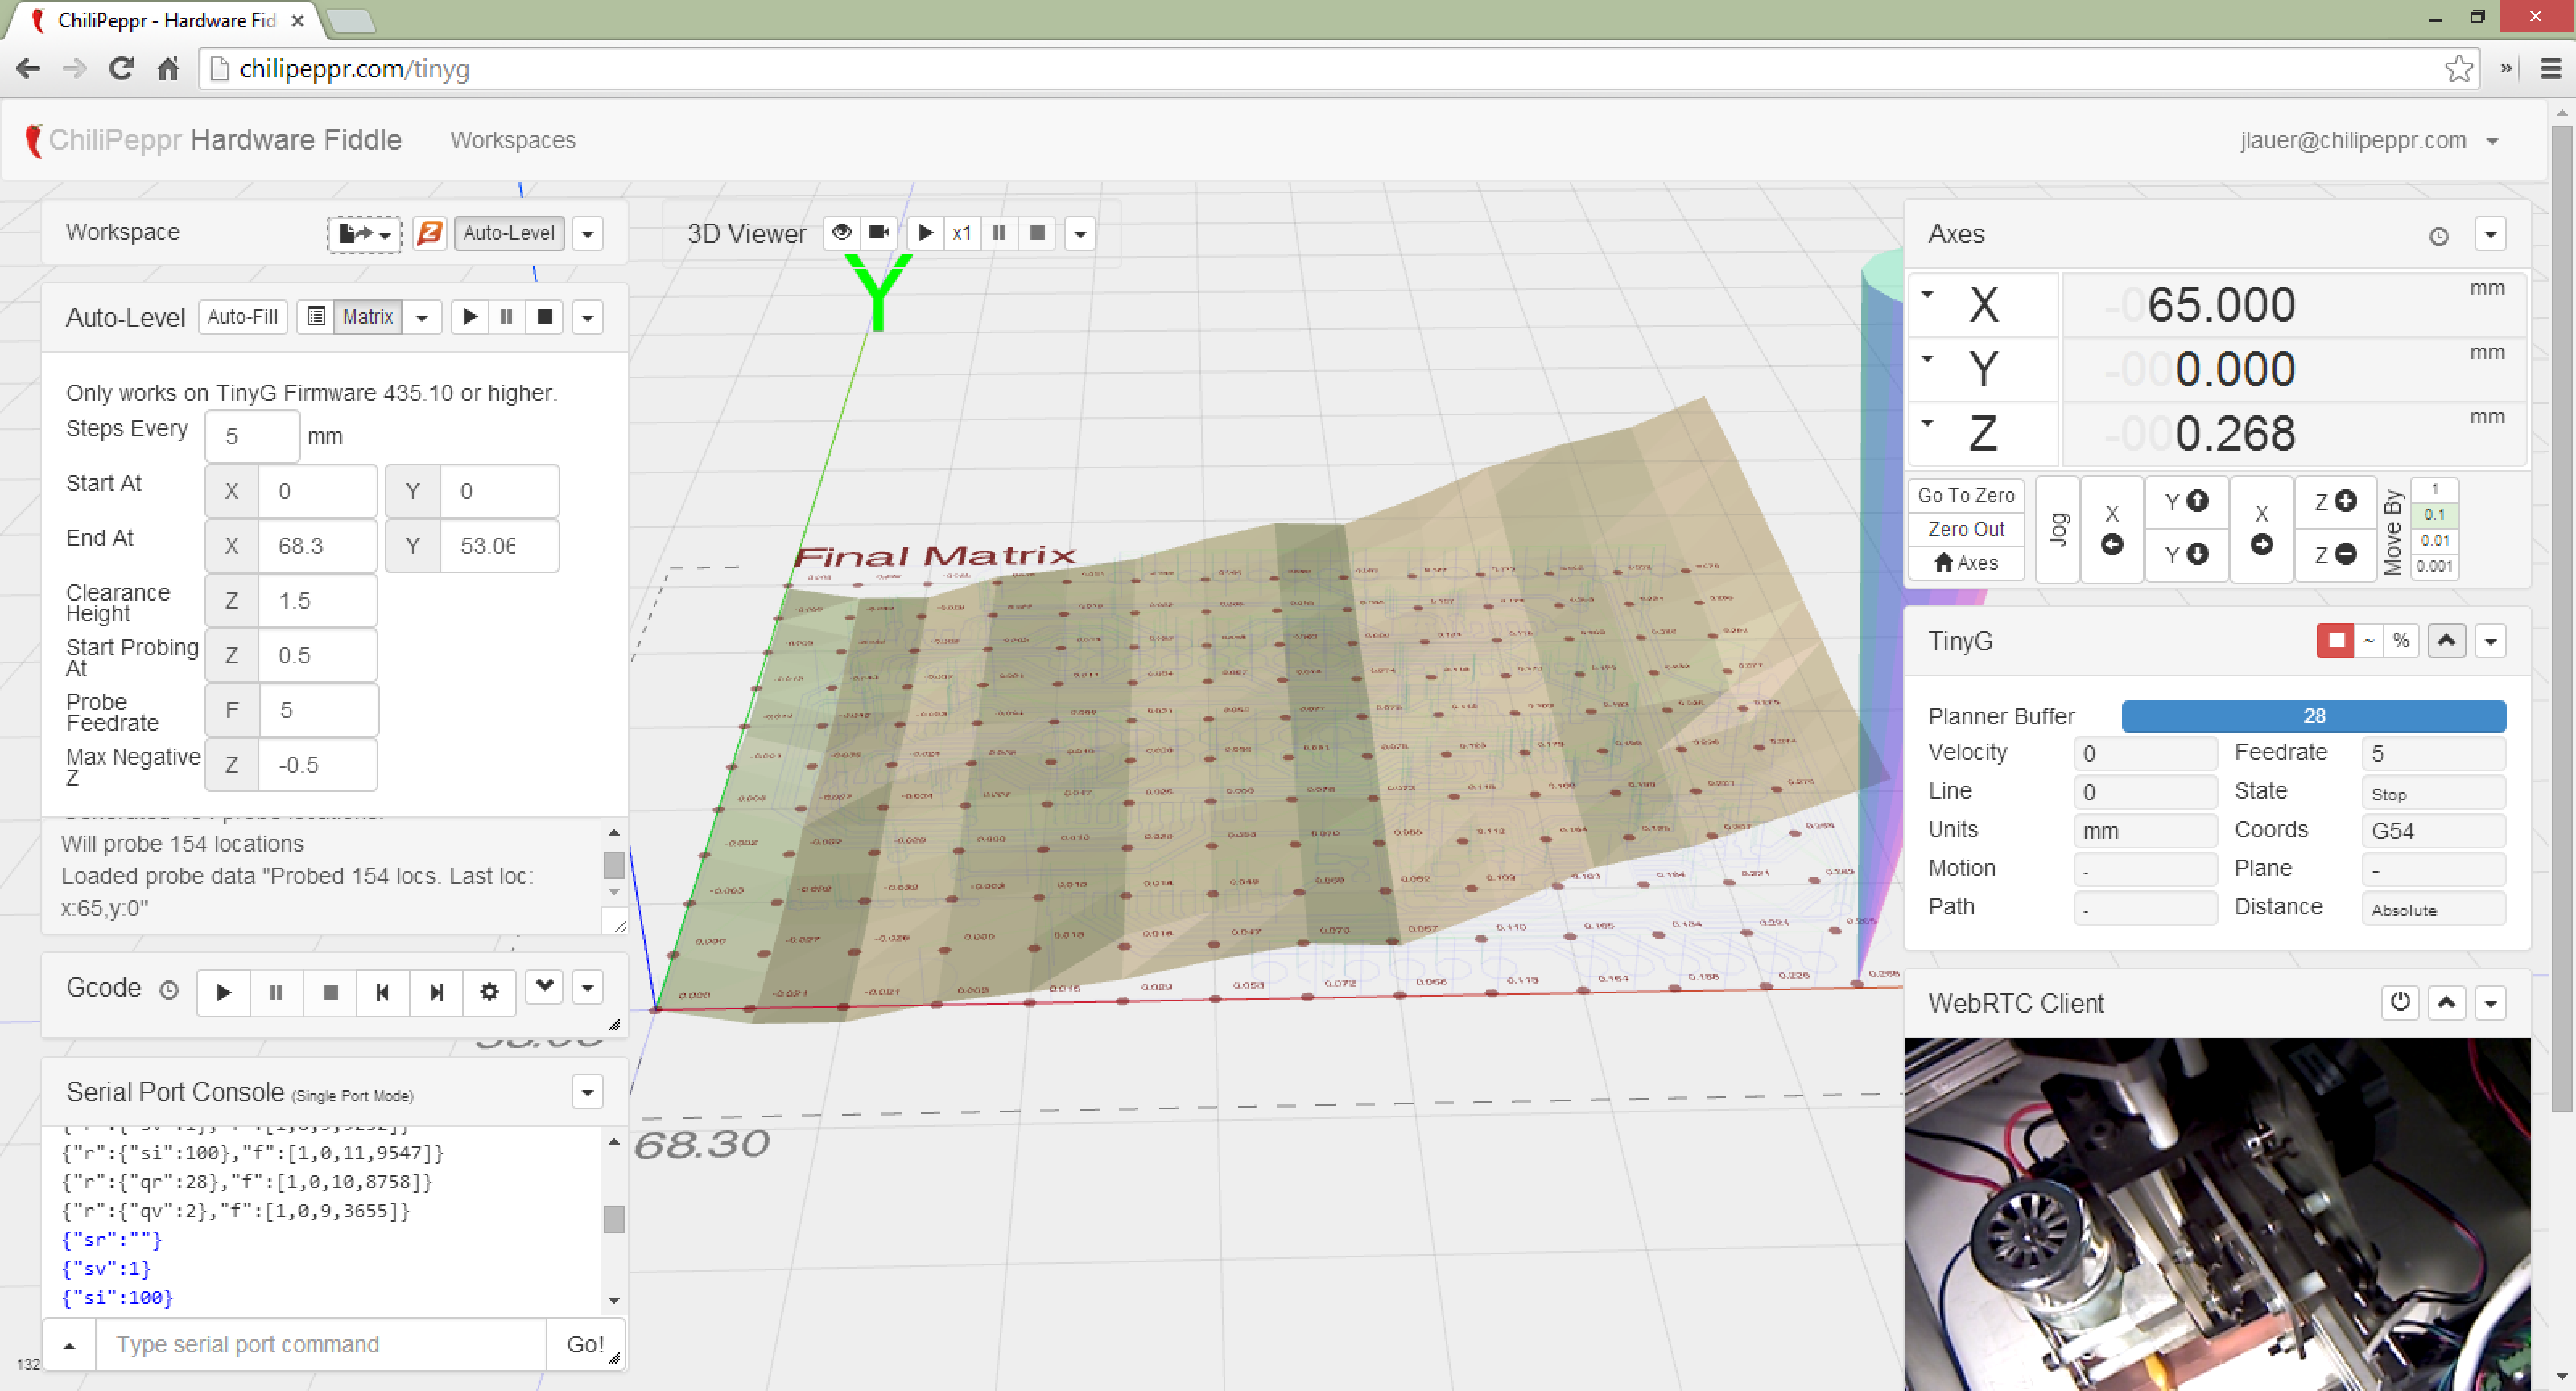
Task: Click the Axes panel clock icon
Action: (2439, 236)
